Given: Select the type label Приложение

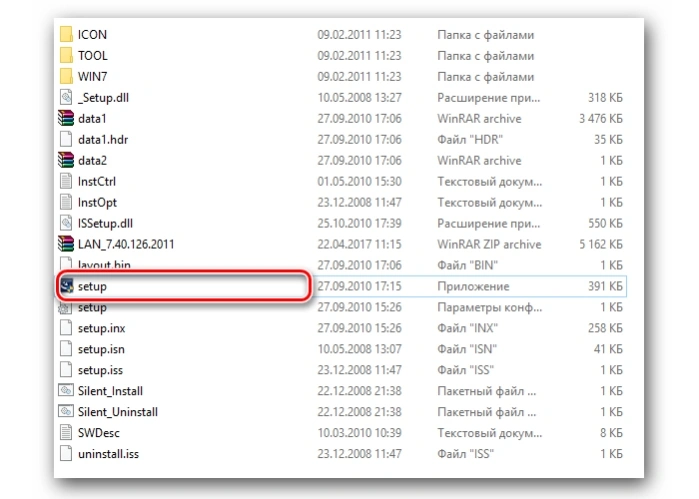Looking at the screenshot, I should coord(473,286).
